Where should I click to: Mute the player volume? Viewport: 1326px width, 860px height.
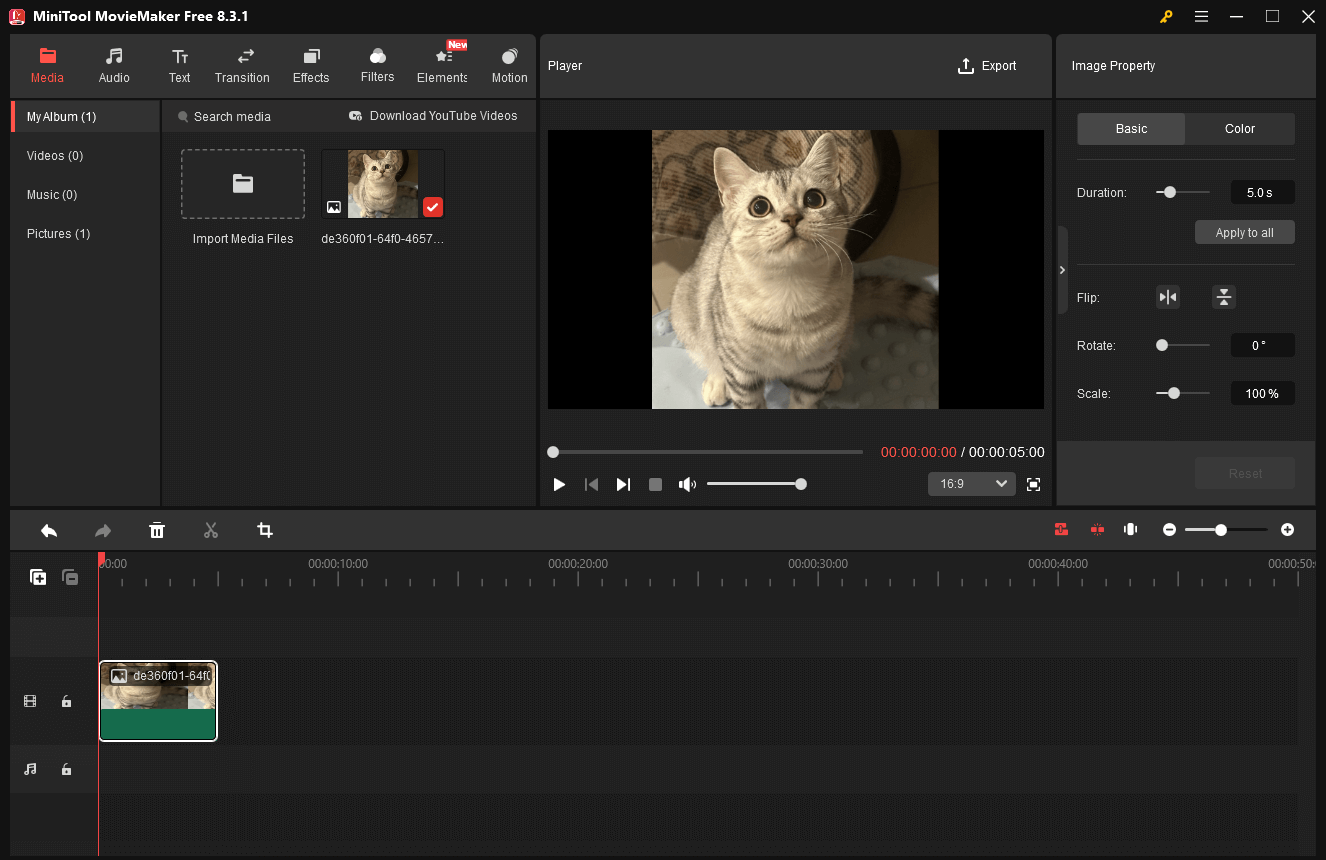pos(687,484)
